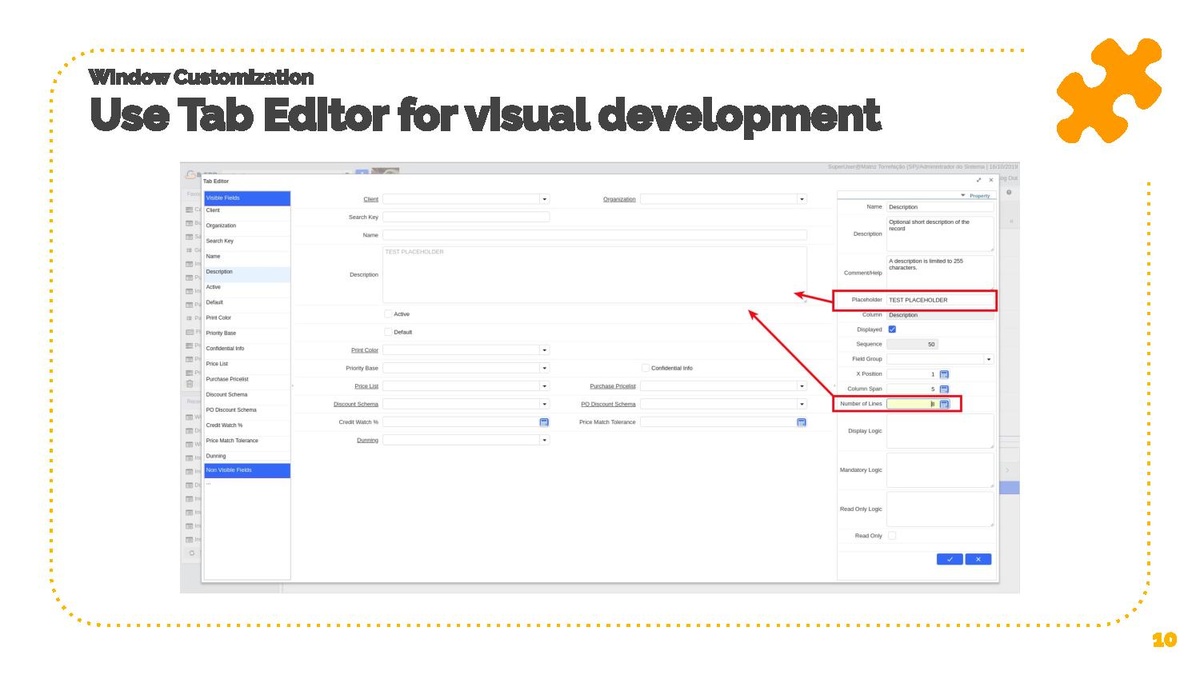Open calculator for Number of Lines
The image size is (1200, 675).
(943, 404)
